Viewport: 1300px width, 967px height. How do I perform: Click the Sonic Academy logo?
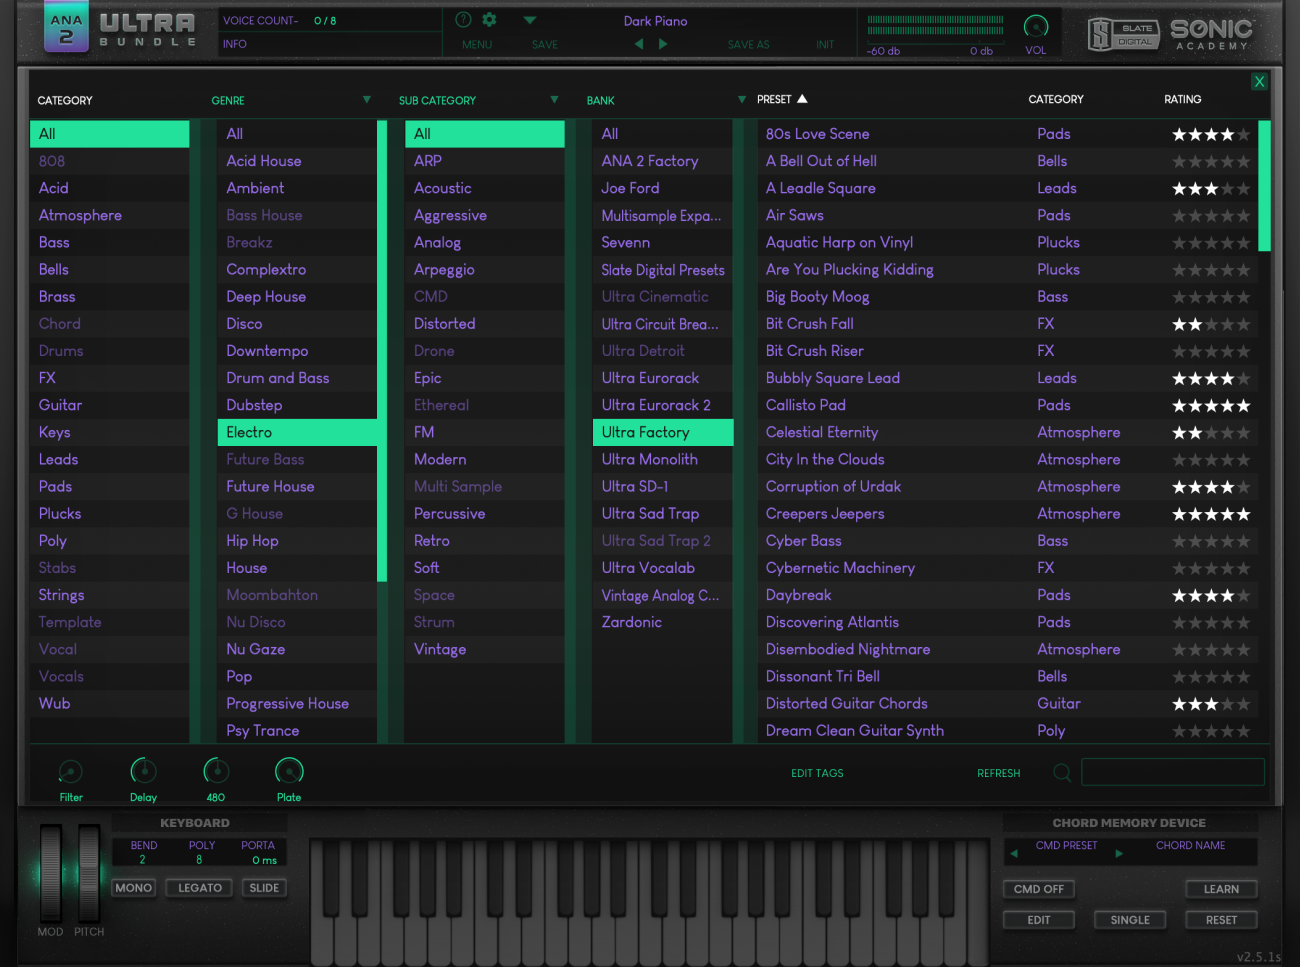[x=1211, y=35]
